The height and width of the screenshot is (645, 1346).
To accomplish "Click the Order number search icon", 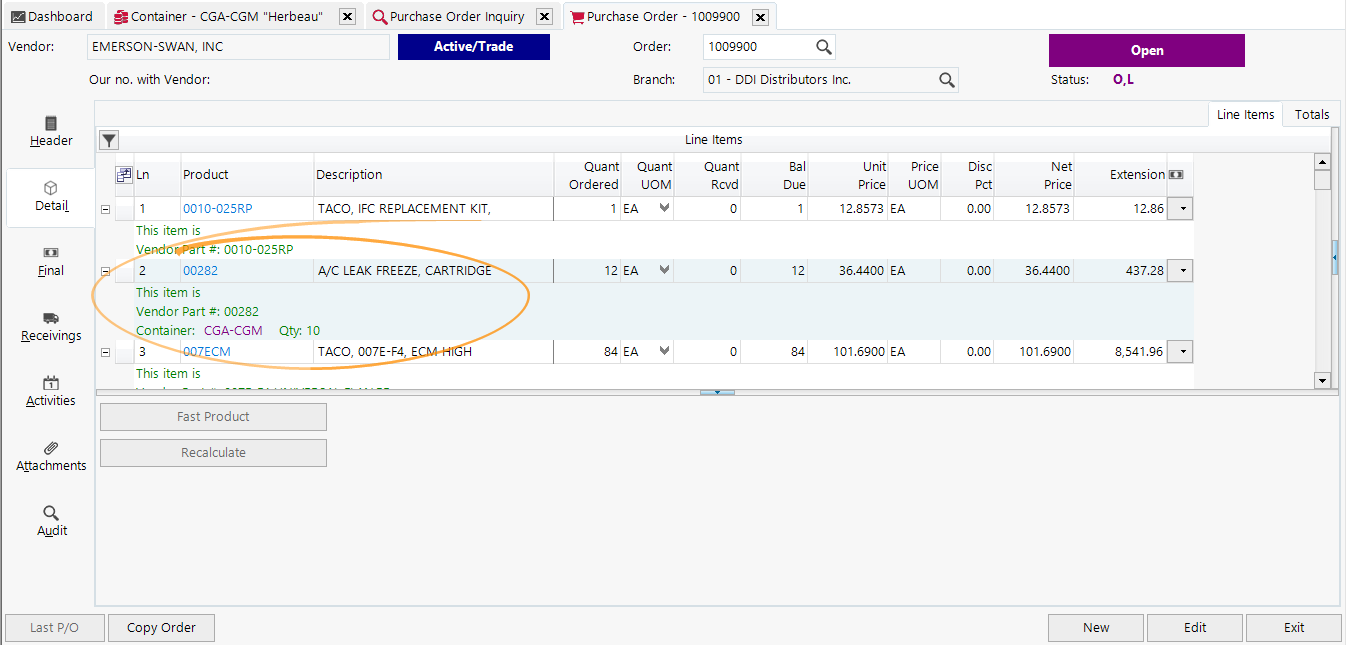I will tap(823, 47).
